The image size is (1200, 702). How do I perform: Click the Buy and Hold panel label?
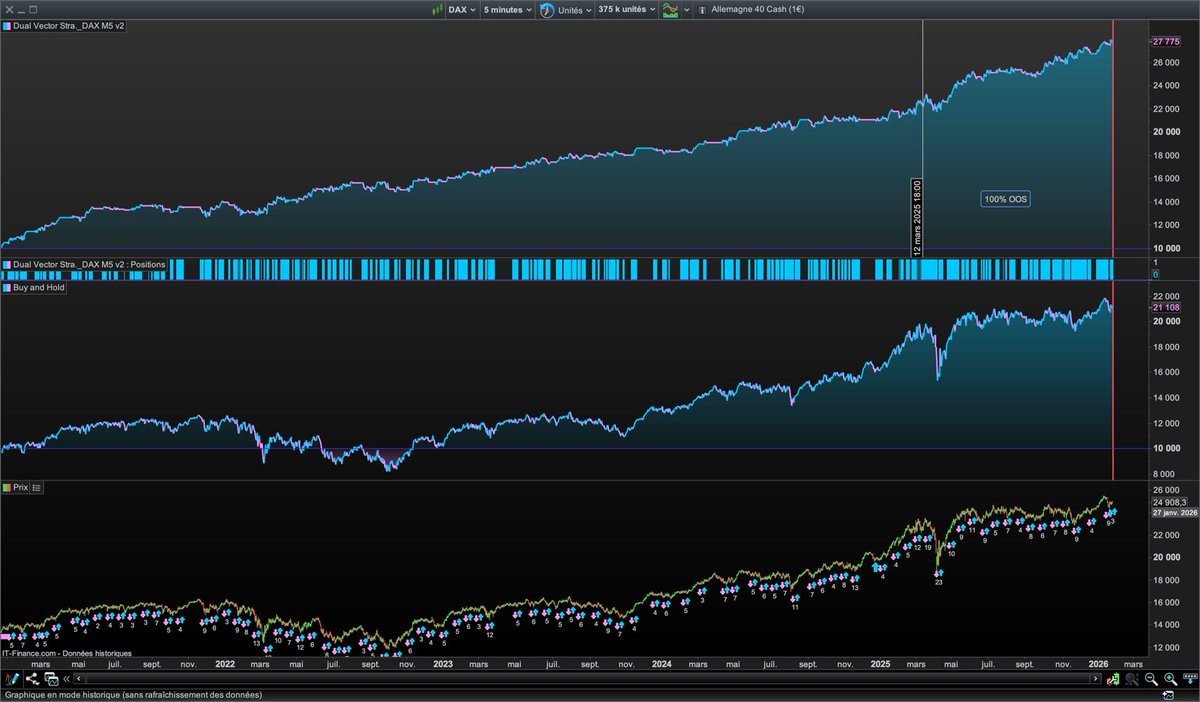(x=39, y=287)
